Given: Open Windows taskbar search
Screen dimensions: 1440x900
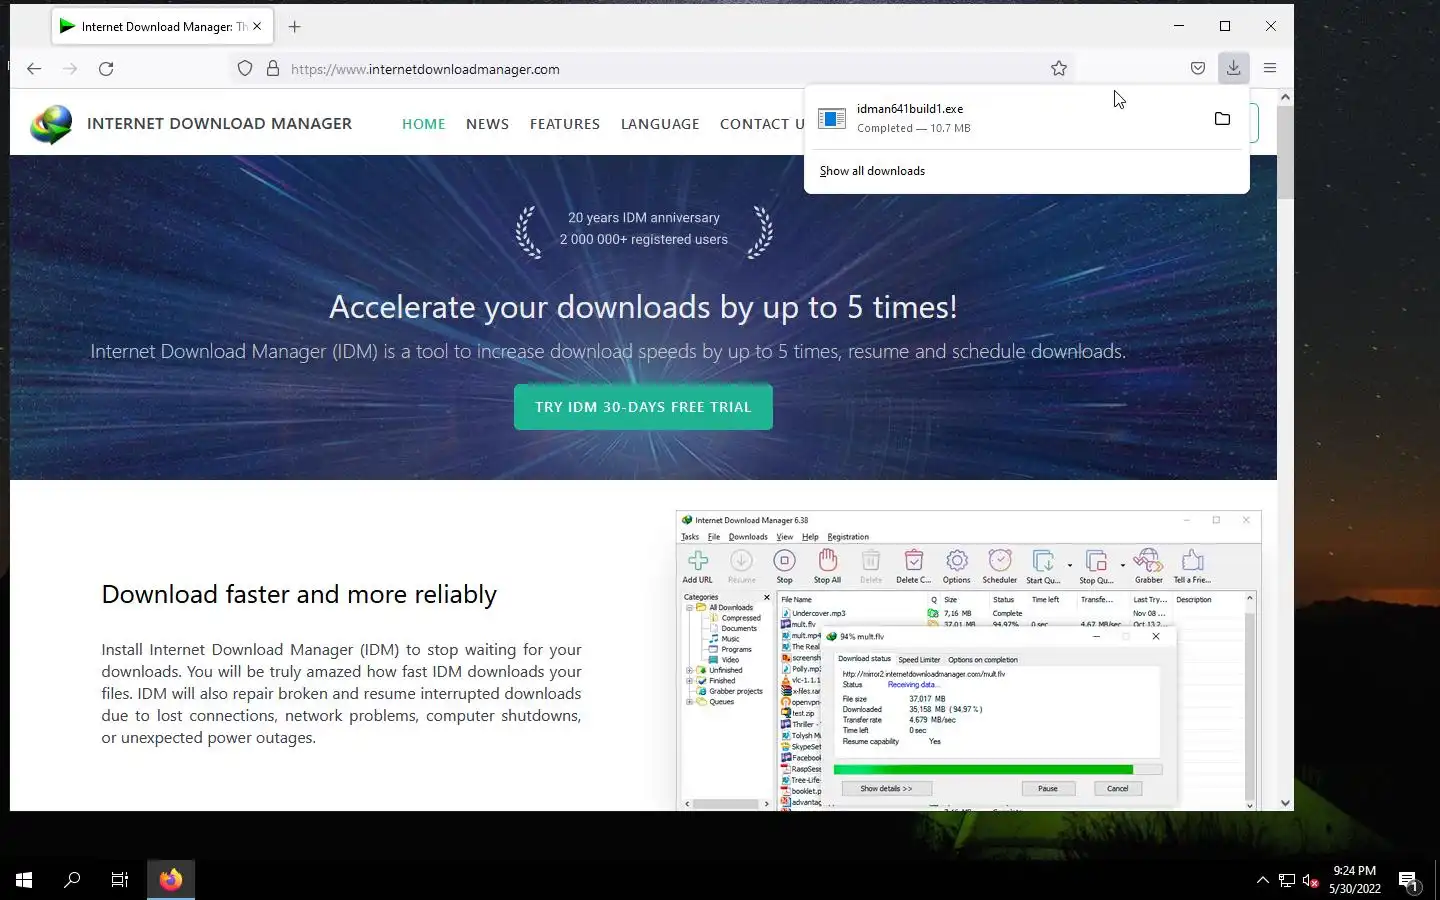Looking at the screenshot, I should point(72,880).
